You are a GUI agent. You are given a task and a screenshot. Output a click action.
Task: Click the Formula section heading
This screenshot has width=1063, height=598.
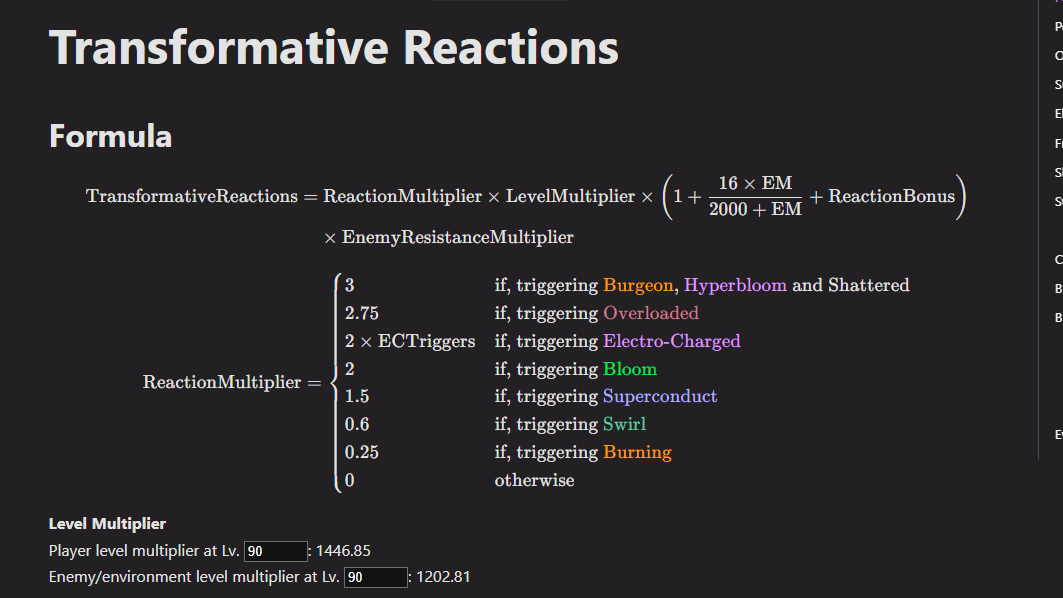pos(111,136)
